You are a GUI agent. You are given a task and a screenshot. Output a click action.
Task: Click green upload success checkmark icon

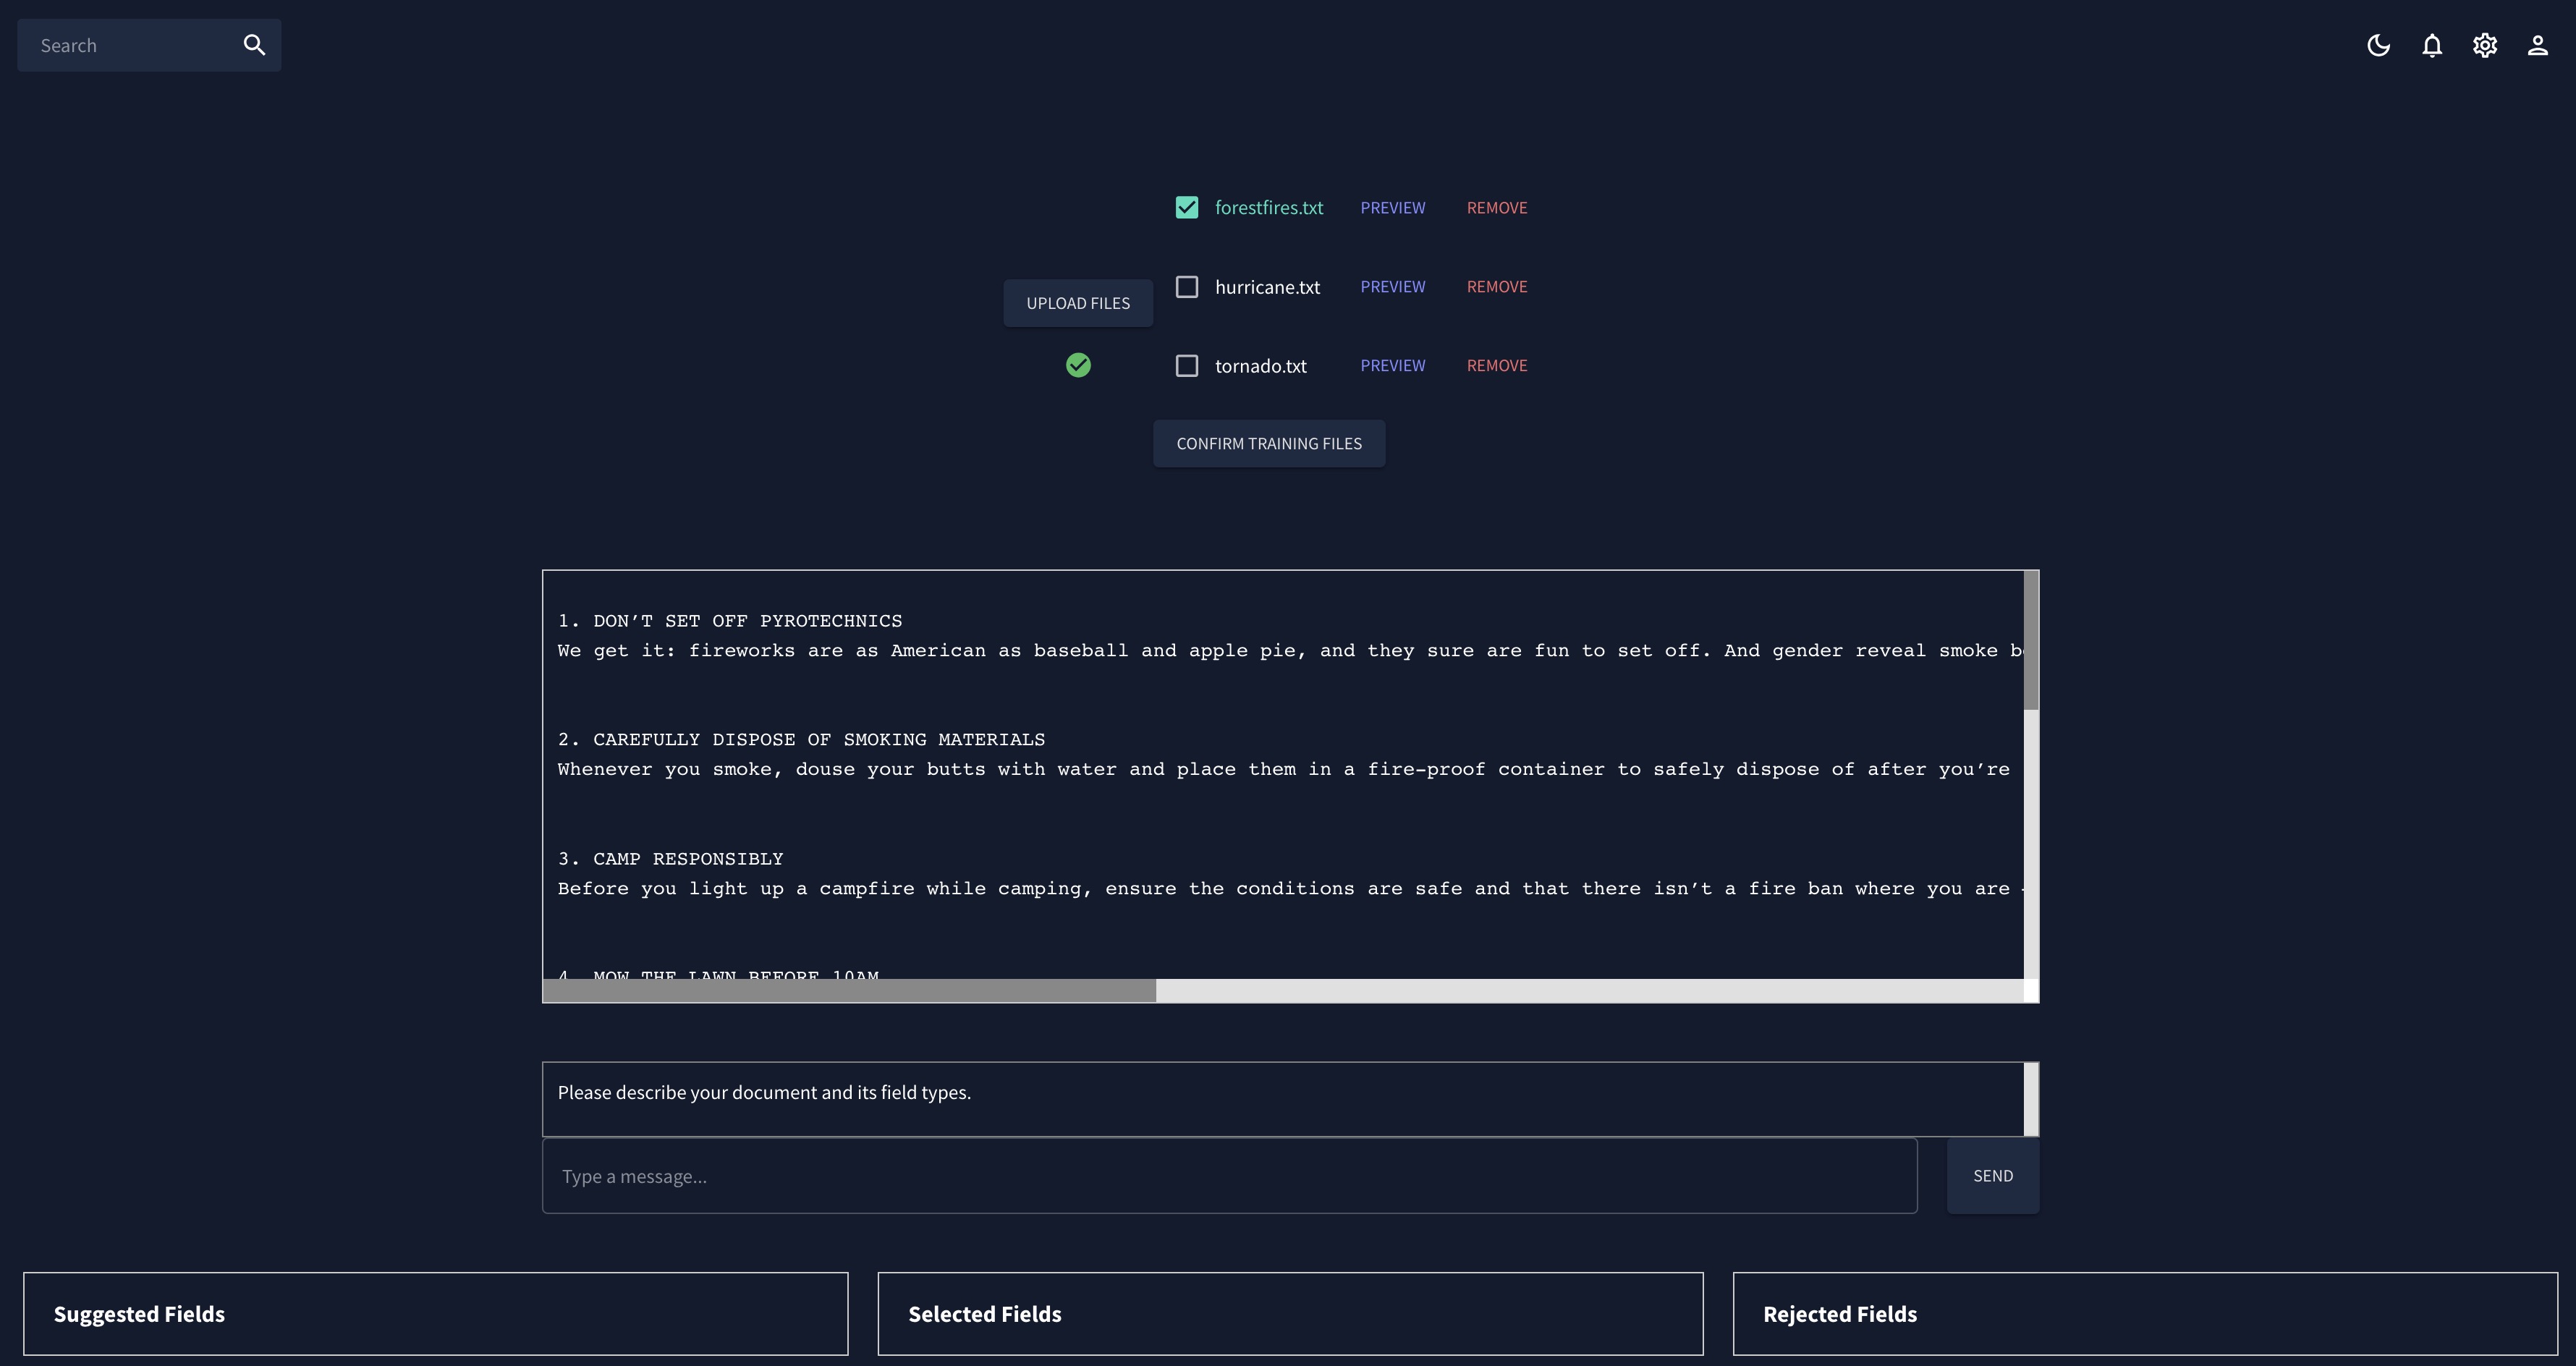pos(1078,365)
